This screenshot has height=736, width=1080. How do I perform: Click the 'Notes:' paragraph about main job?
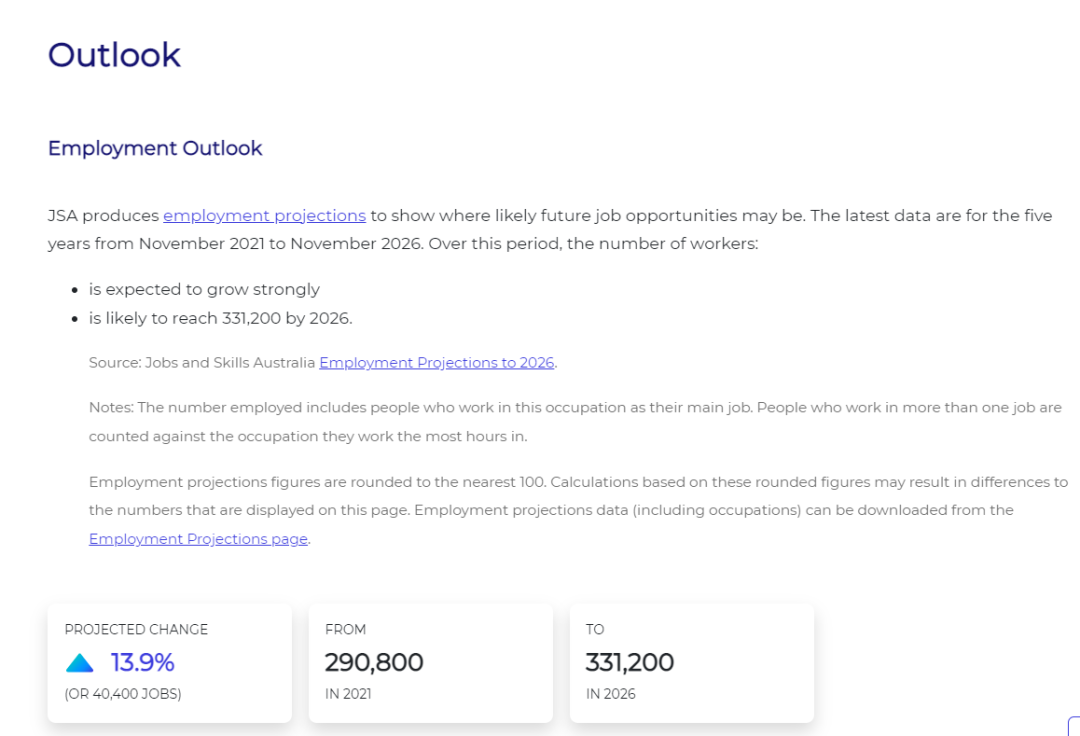[x=575, y=422]
